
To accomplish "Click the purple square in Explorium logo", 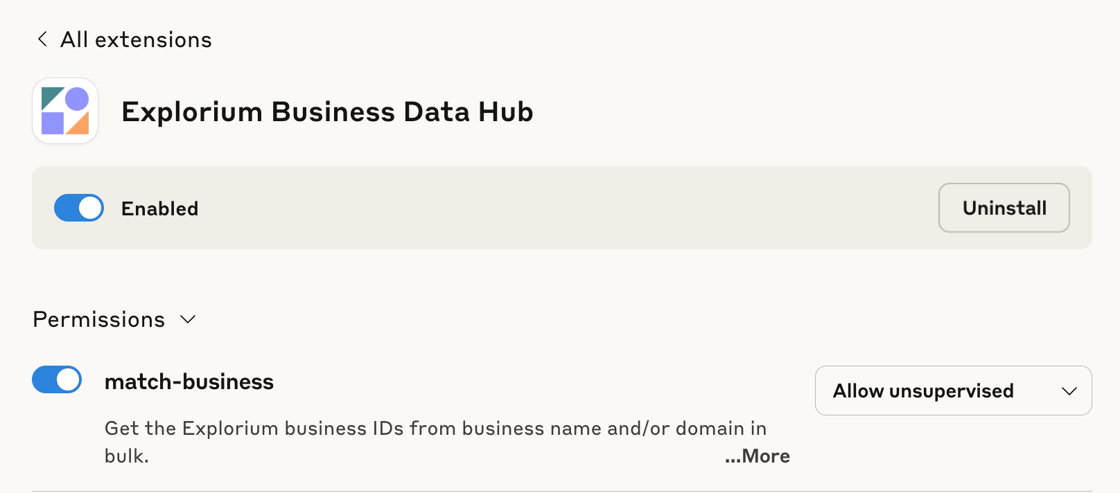I will click(x=53, y=123).
